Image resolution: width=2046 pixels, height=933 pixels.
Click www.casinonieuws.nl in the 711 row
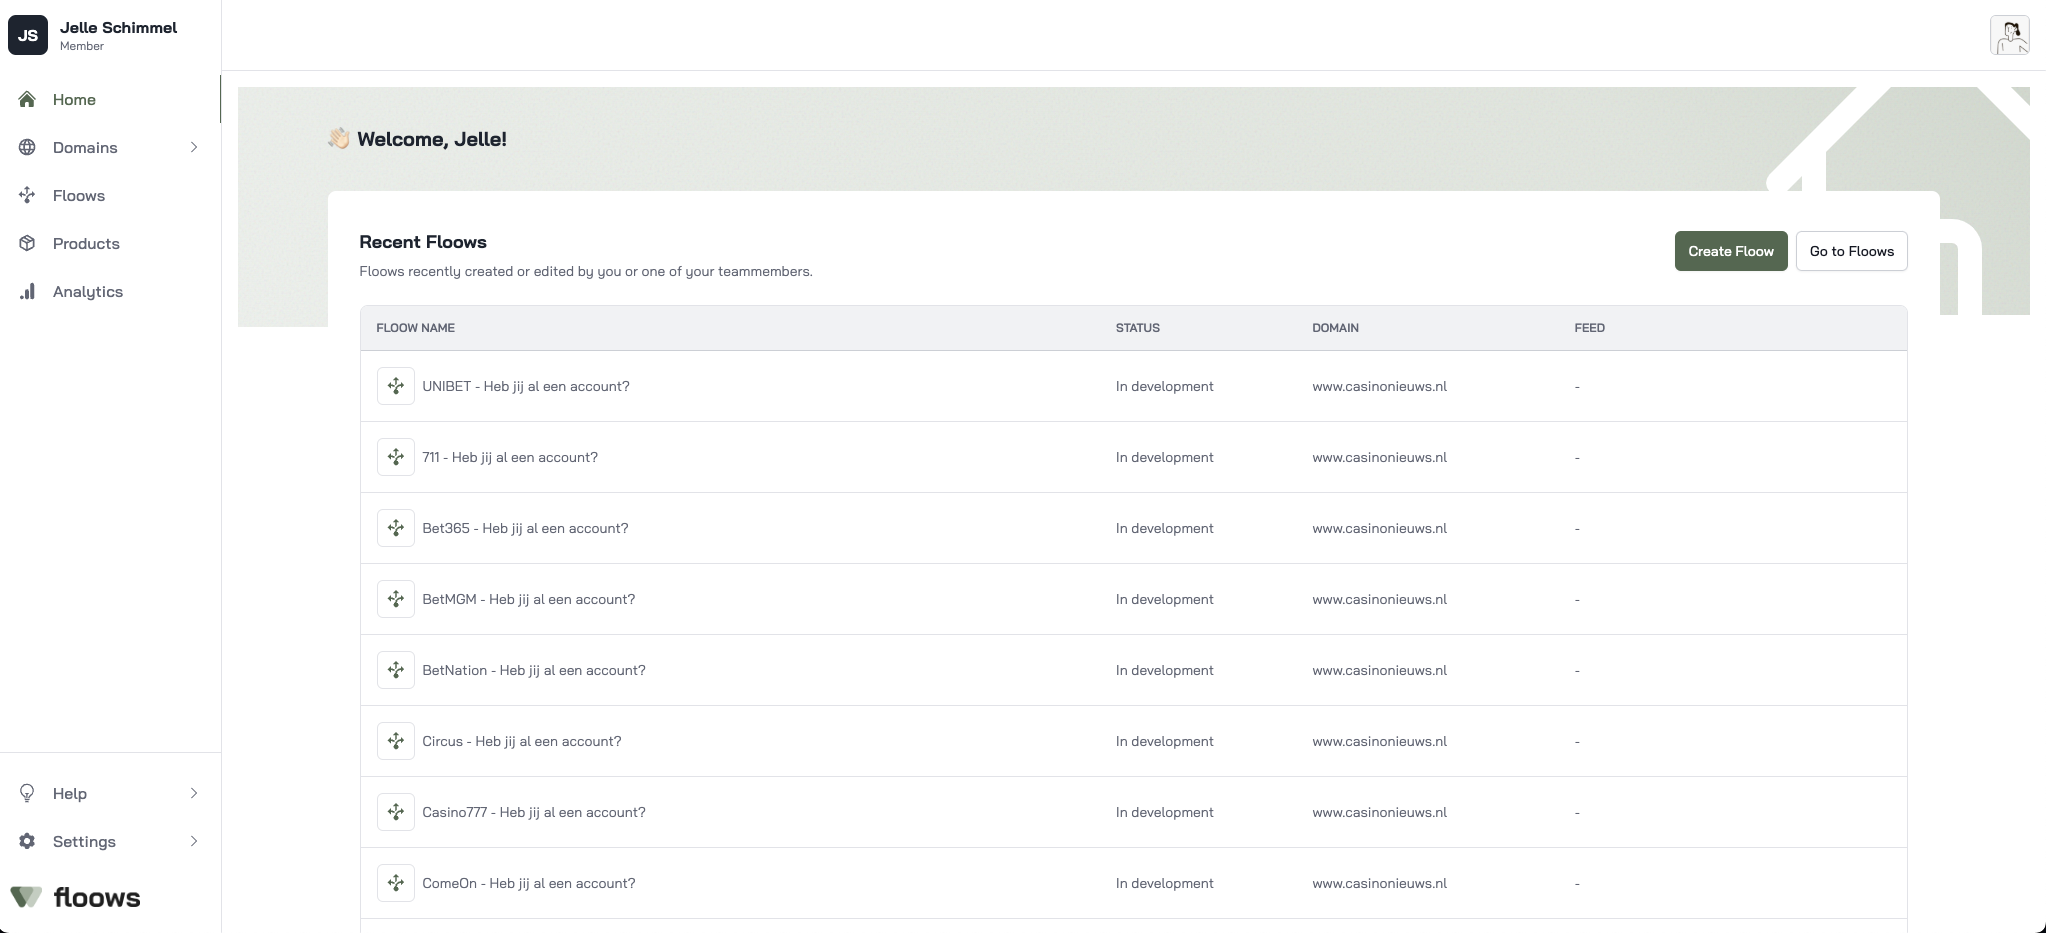[1379, 457]
